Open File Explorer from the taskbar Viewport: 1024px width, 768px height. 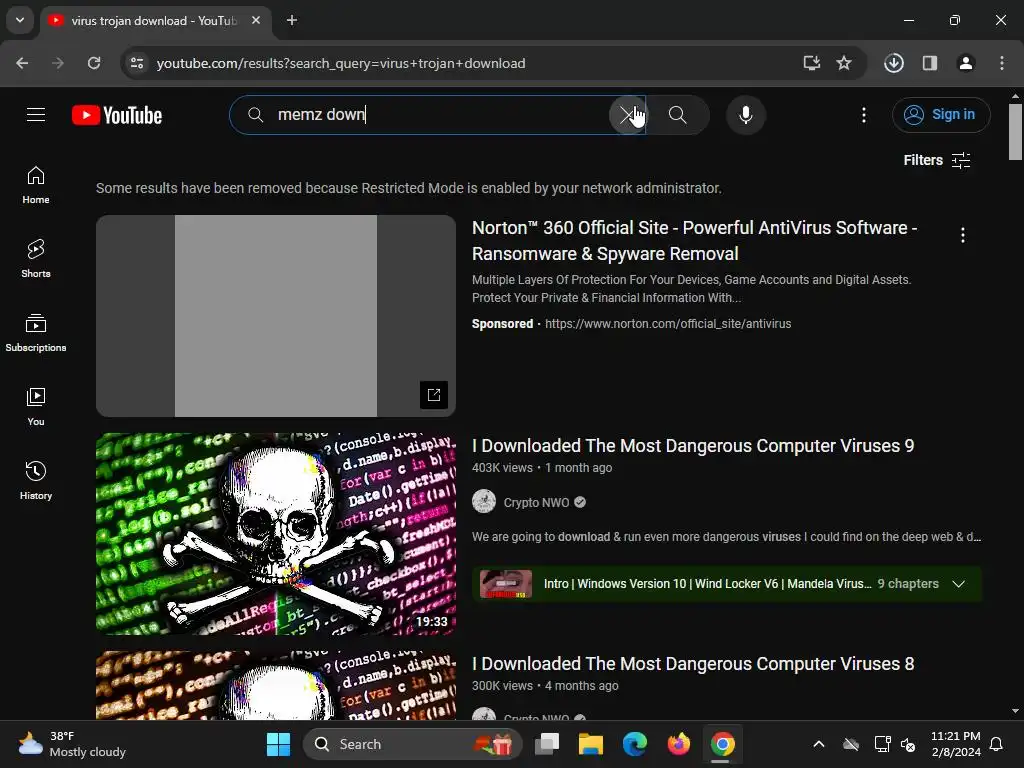591,744
